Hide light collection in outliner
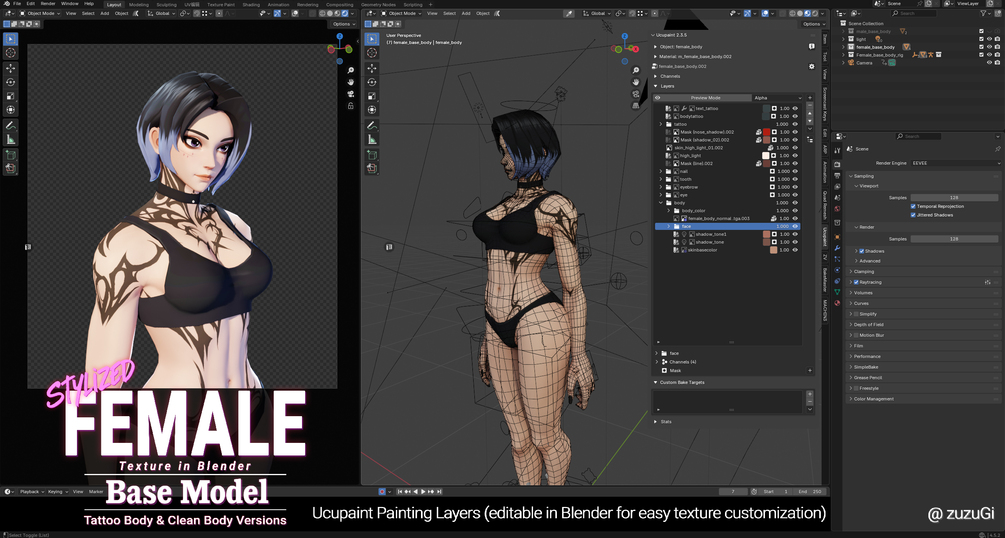Image resolution: width=1005 pixels, height=538 pixels. coord(989,39)
